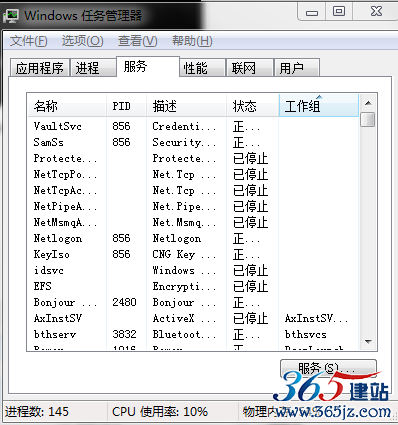Screen dimensions: 398x425
Task: Switch to the 应用程序 tab
Action: tap(40, 68)
